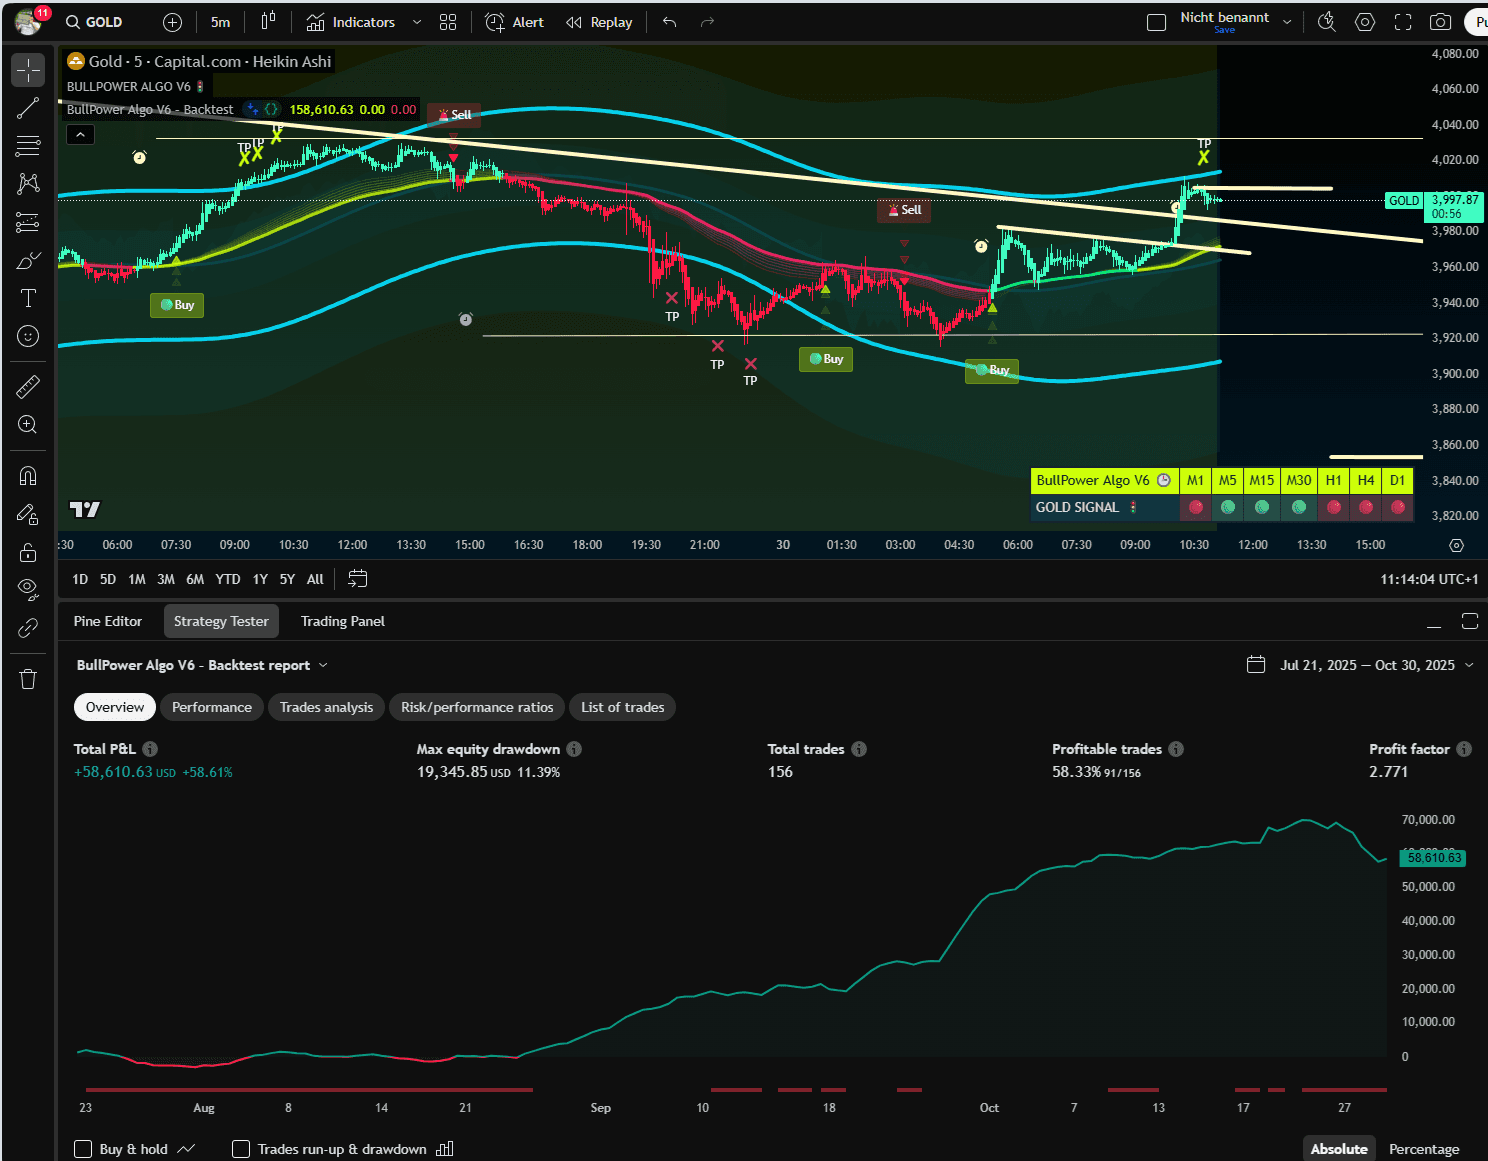Open the List of trades tab
The image size is (1488, 1161).
pos(623,707)
